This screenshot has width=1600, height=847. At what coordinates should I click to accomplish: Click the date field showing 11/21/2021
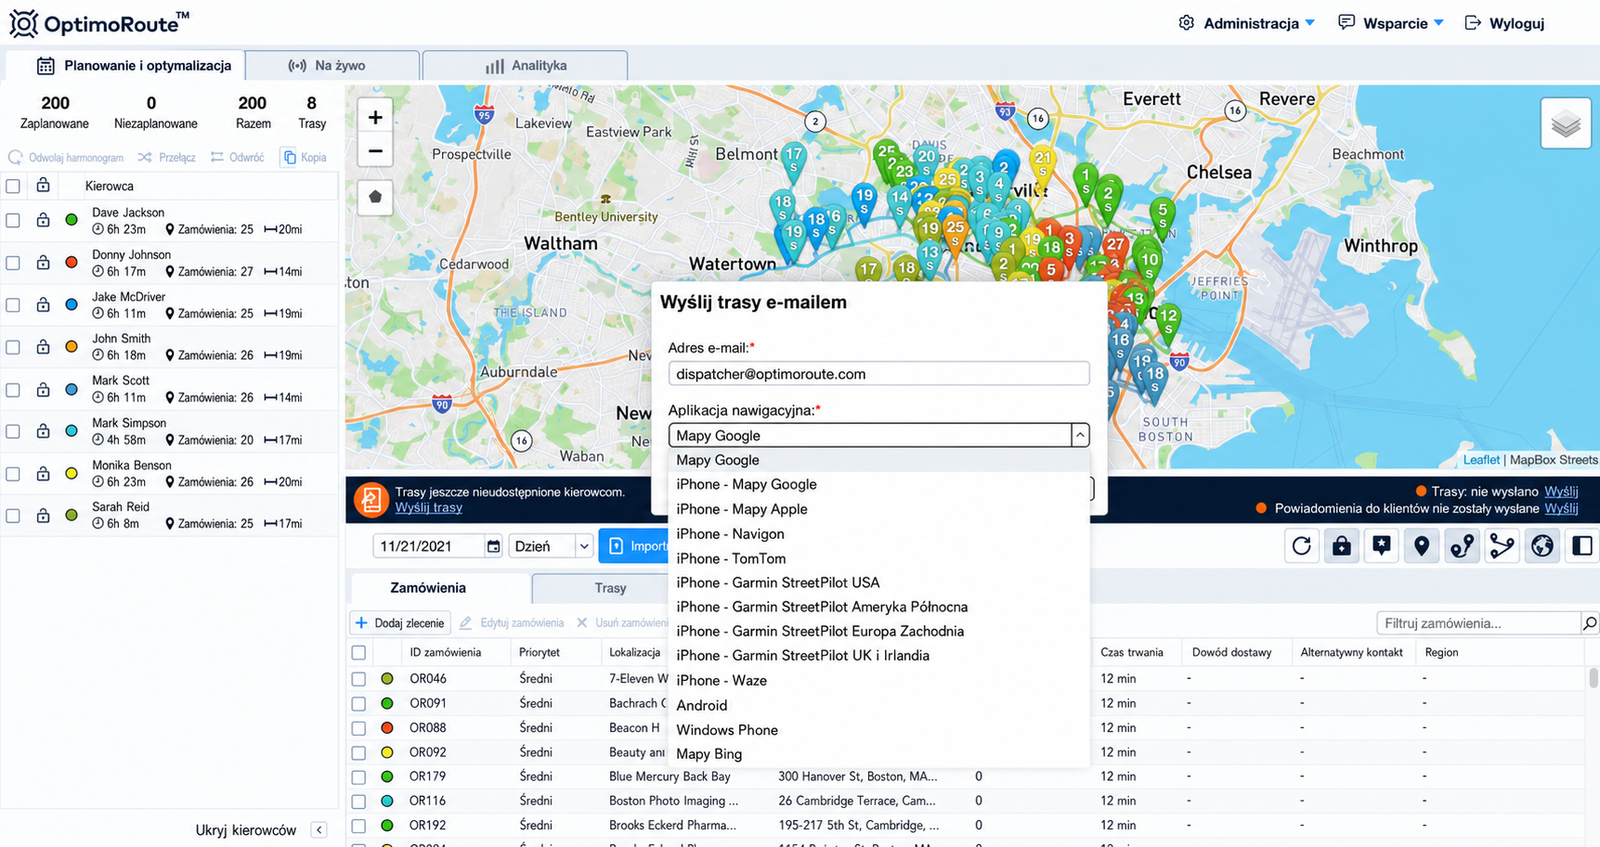(429, 546)
